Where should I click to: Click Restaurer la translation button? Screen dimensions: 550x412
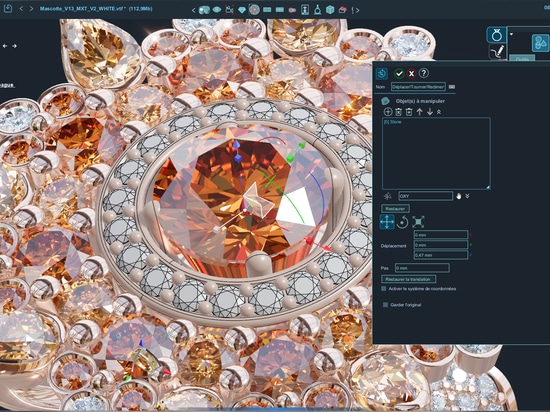point(409,279)
